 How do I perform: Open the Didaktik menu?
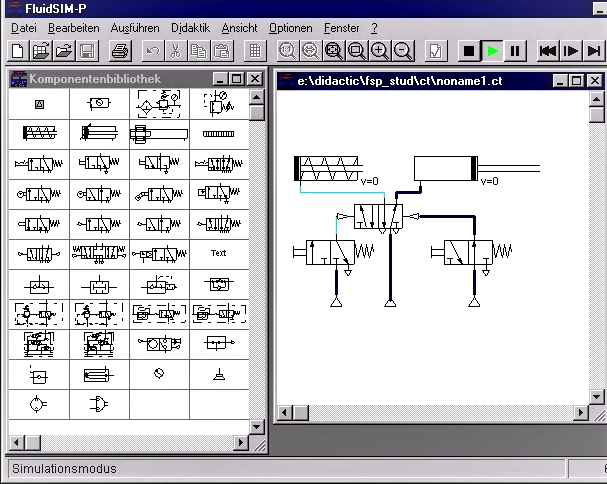point(190,28)
